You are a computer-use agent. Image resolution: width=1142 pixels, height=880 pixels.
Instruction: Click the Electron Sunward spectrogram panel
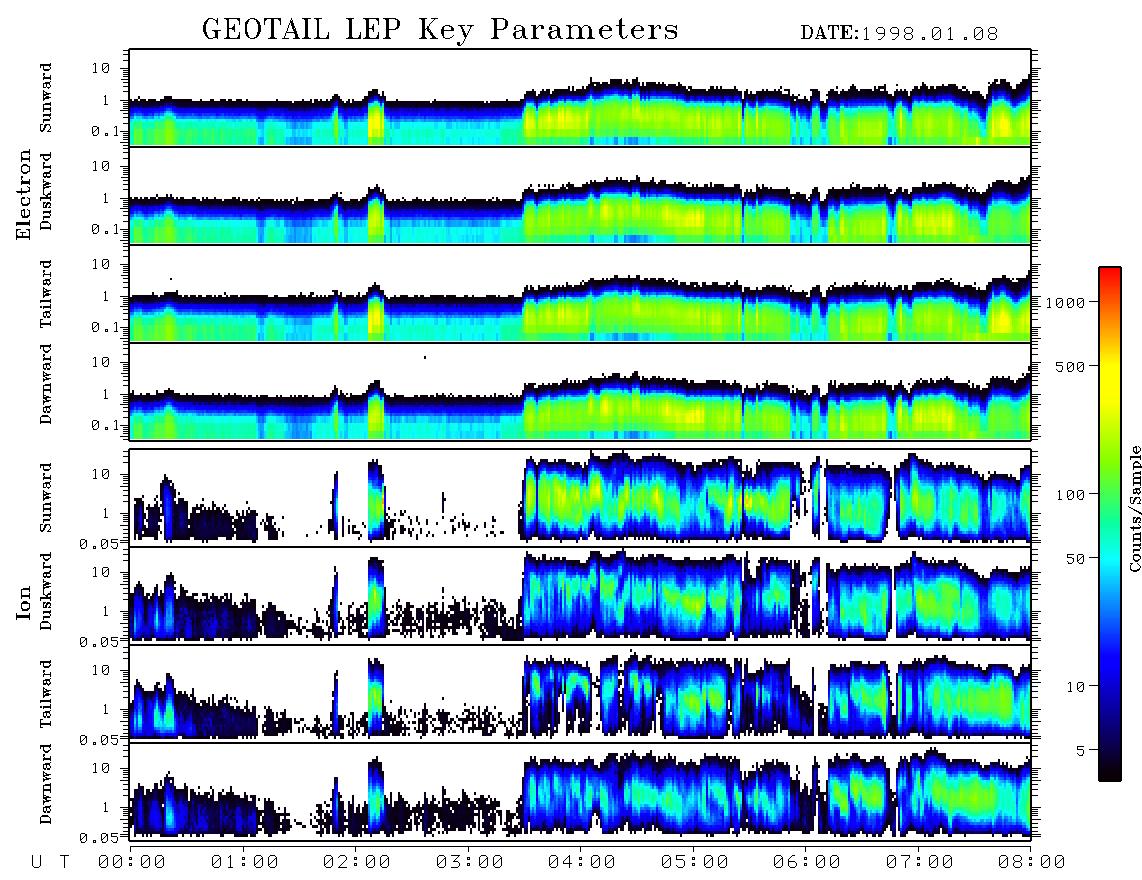[580, 97]
